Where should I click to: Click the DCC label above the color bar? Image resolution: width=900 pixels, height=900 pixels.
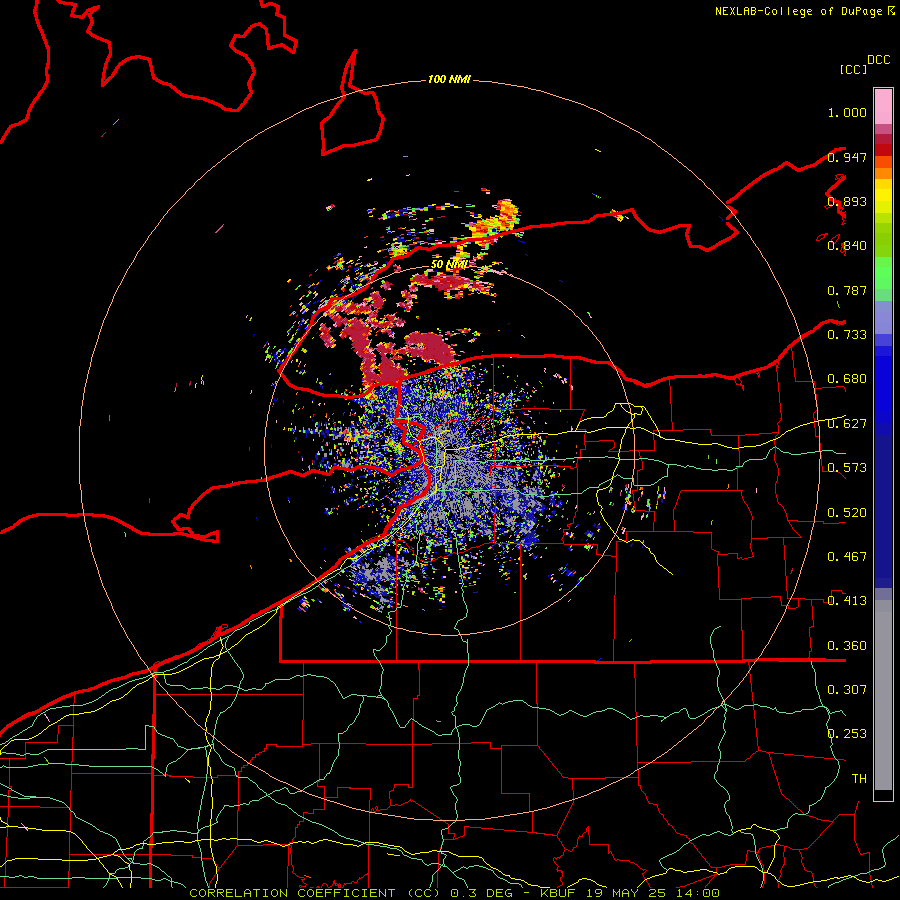tap(878, 60)
